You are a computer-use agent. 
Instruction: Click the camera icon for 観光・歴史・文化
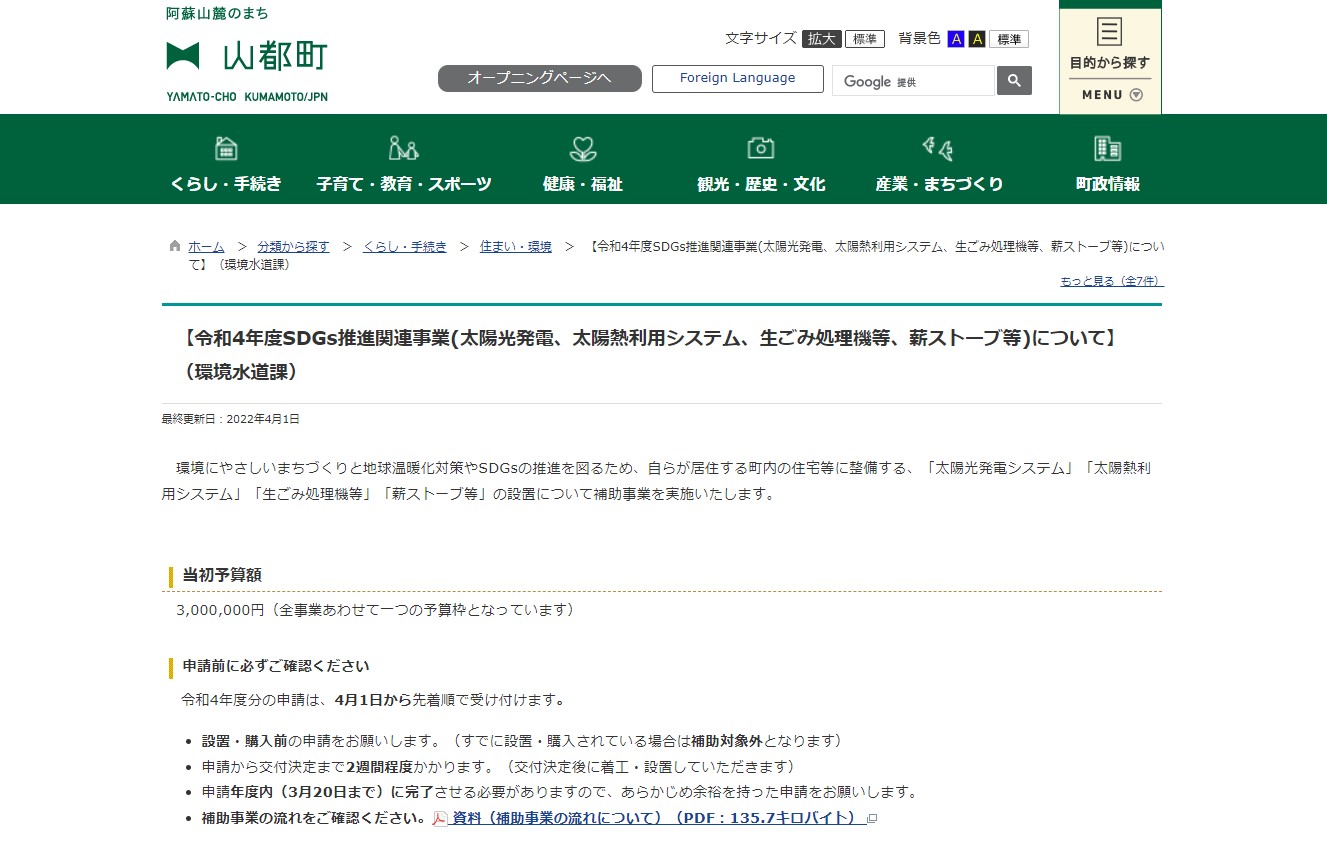click(x=760, y=148)
